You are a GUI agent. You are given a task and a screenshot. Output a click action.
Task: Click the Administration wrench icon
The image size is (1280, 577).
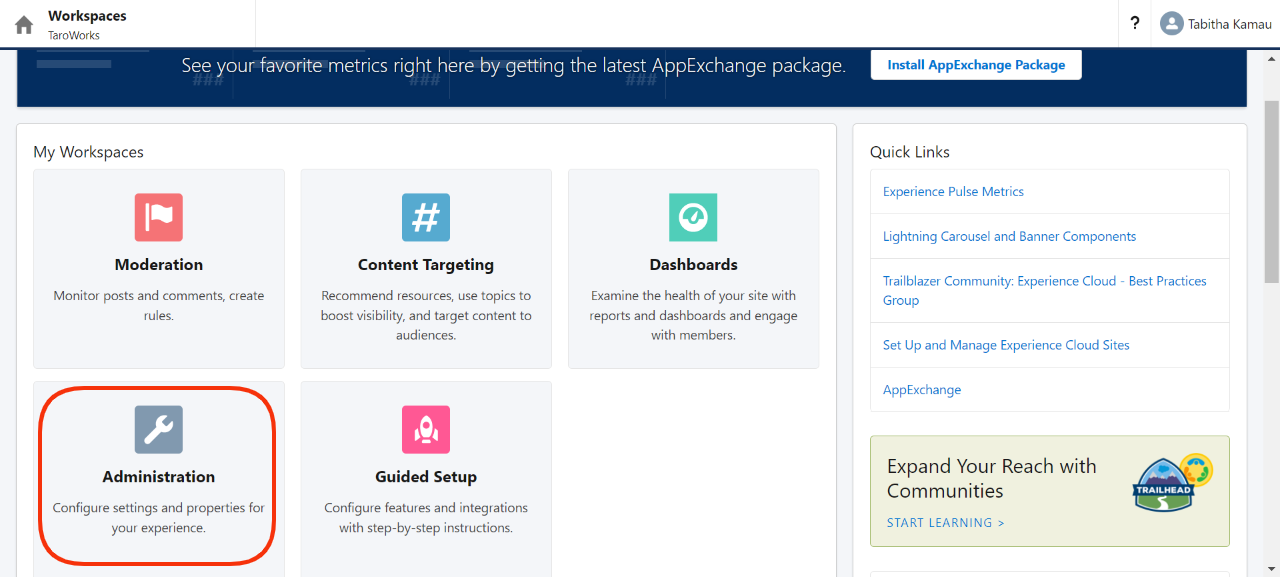[x=159, y=429]
